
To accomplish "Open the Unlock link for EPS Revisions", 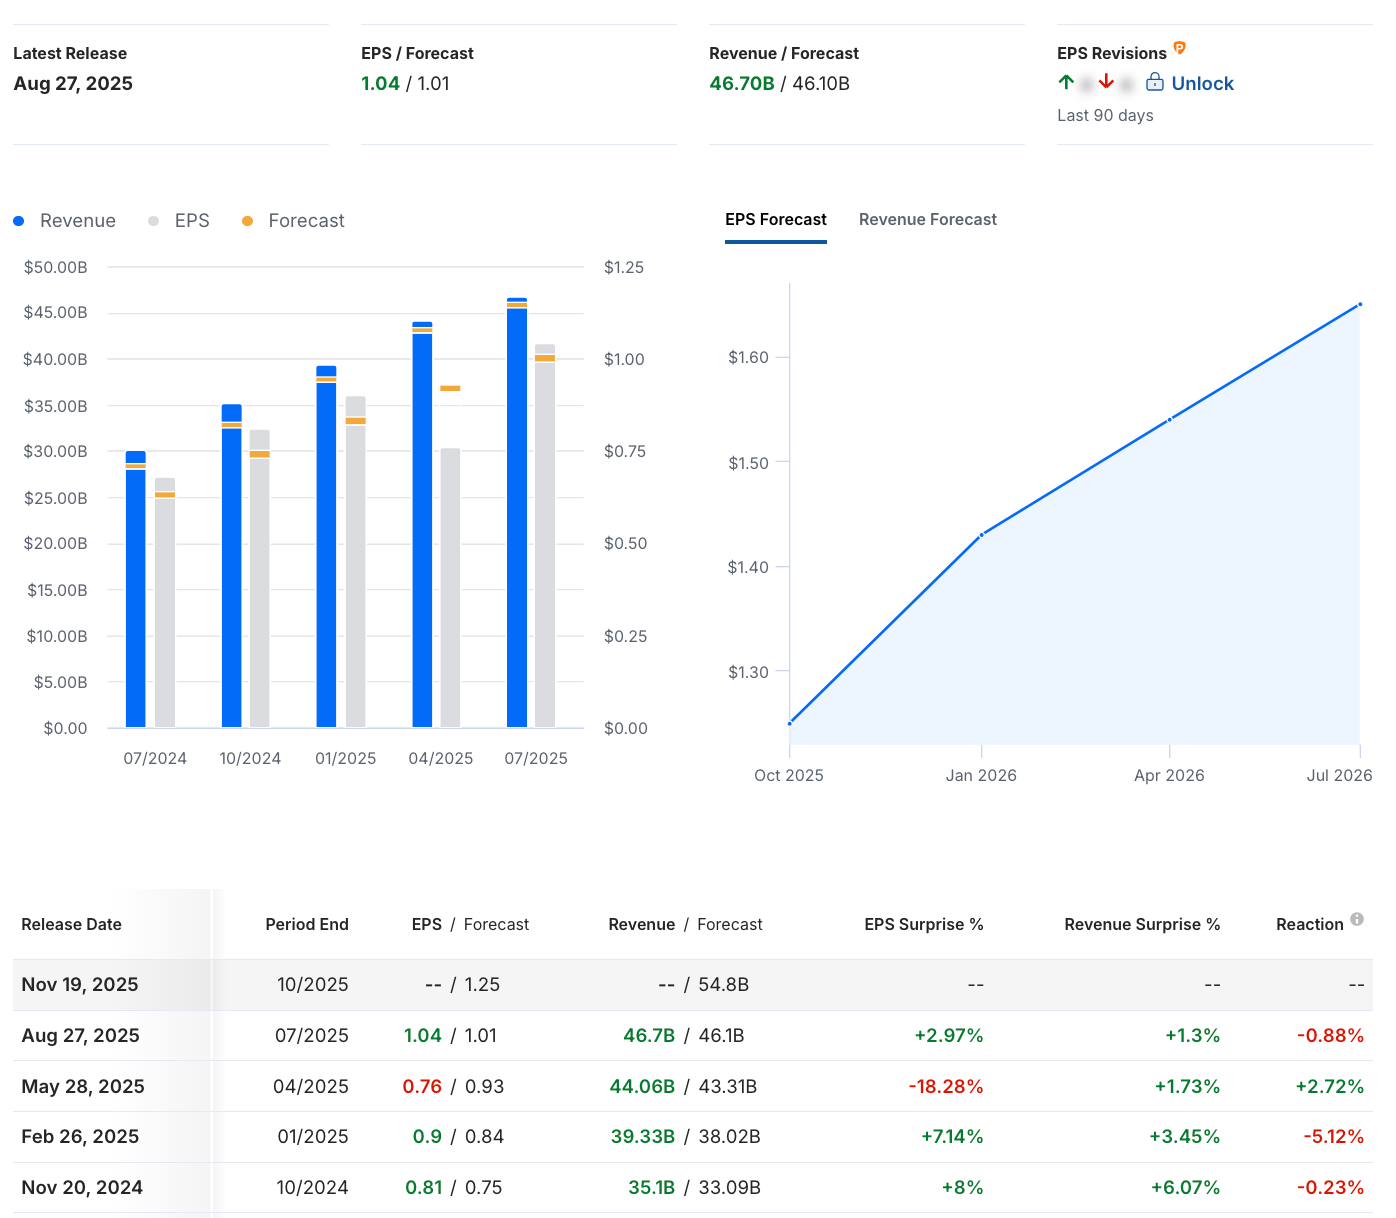I will [1202, 84].
